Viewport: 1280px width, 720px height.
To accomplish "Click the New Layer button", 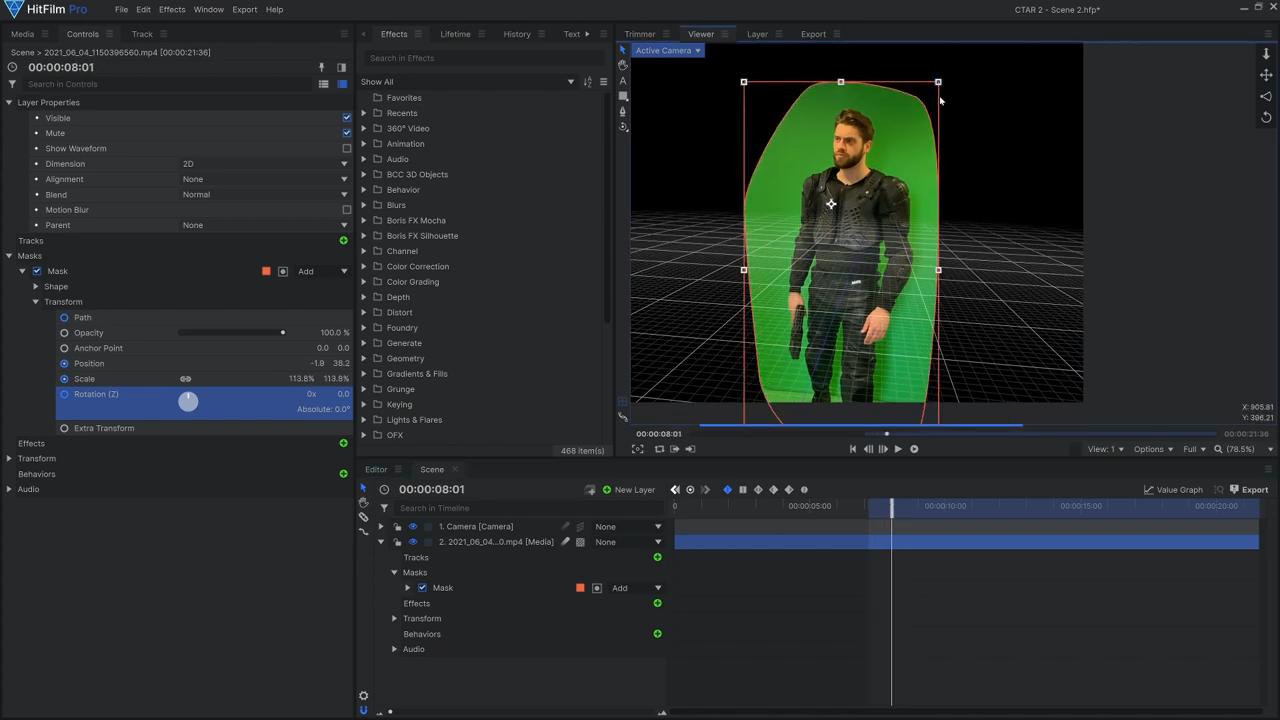I will tap(628, 490).
